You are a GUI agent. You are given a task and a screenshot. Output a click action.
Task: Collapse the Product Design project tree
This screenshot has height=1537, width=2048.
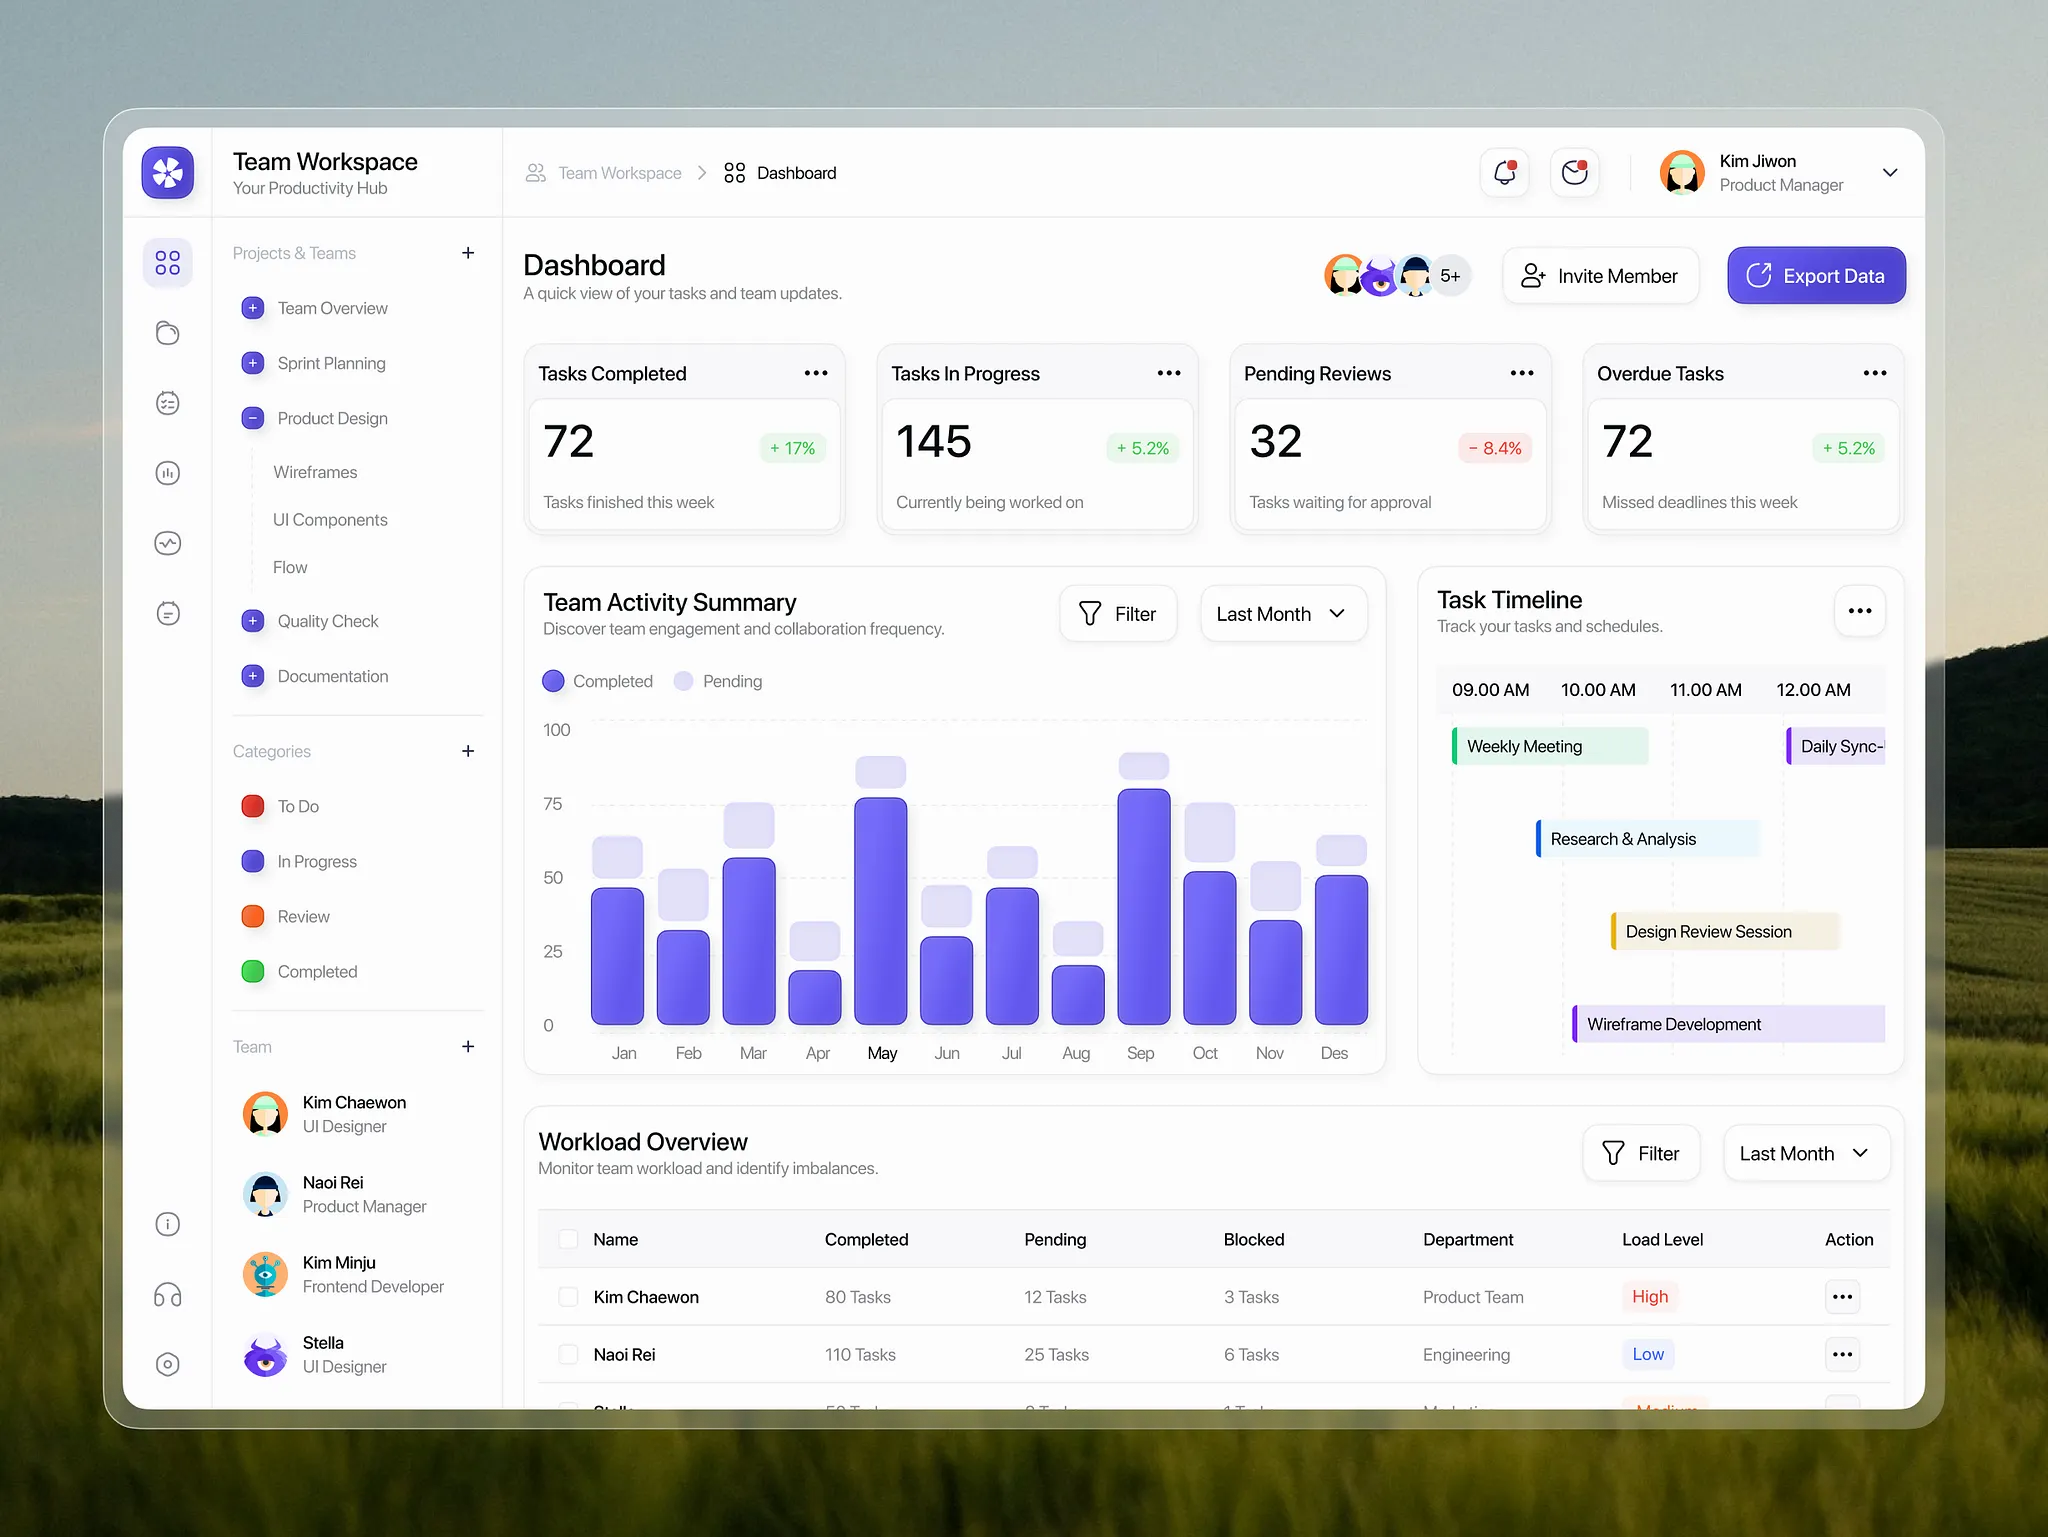click(252, 418)
